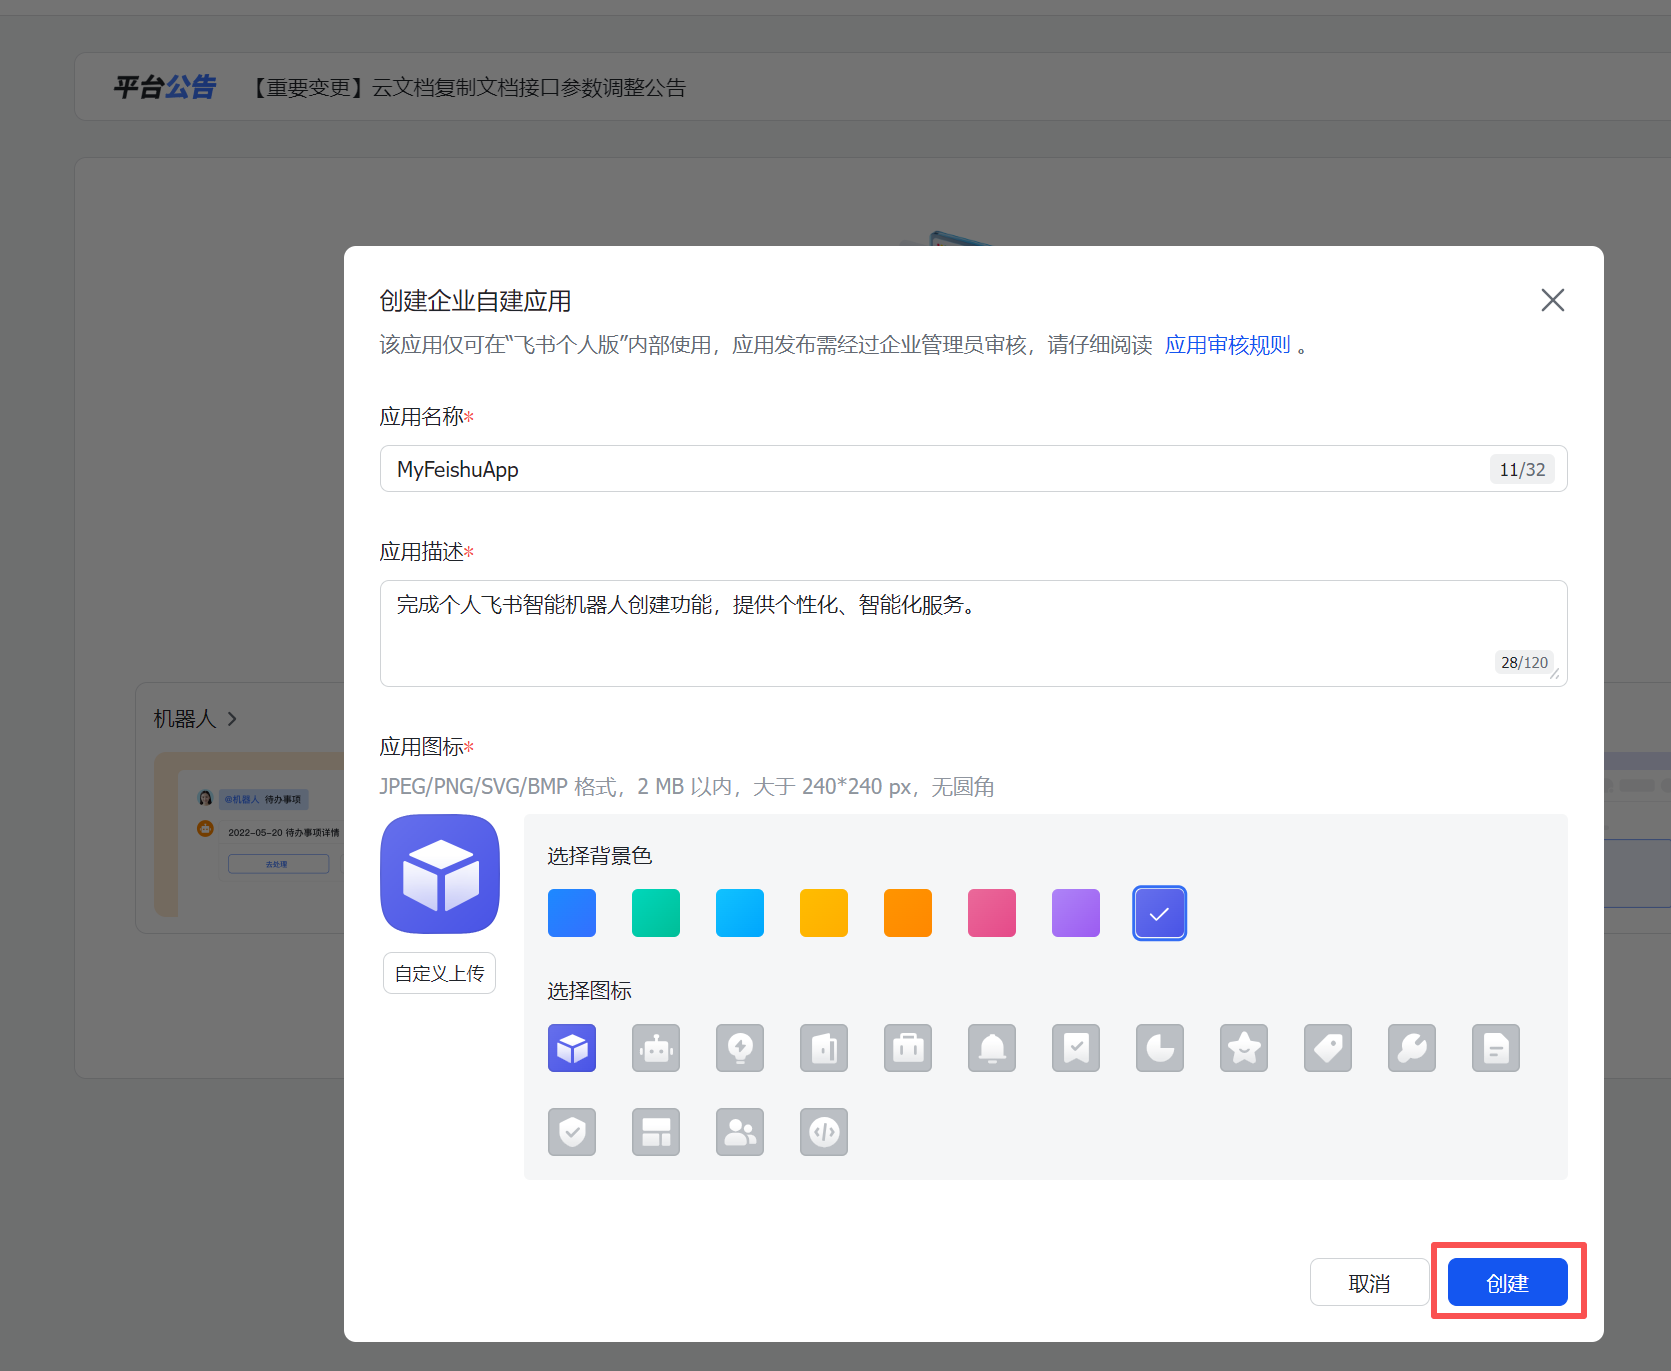Open the 应用审核规则 link
This screenshot has height=1371, width=1671.
1228,345
